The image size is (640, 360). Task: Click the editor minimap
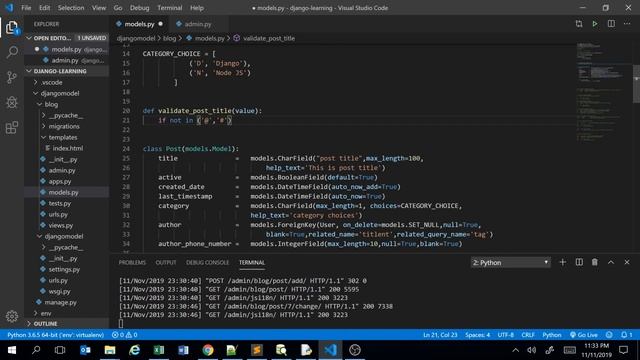point(604,92)
